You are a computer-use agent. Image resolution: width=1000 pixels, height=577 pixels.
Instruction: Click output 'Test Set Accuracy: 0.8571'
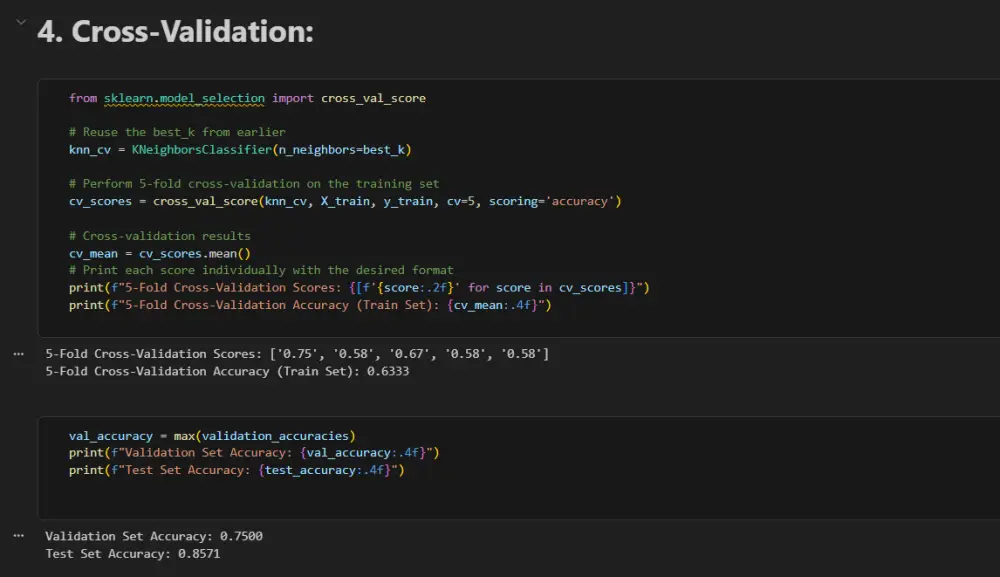[133, 554]
